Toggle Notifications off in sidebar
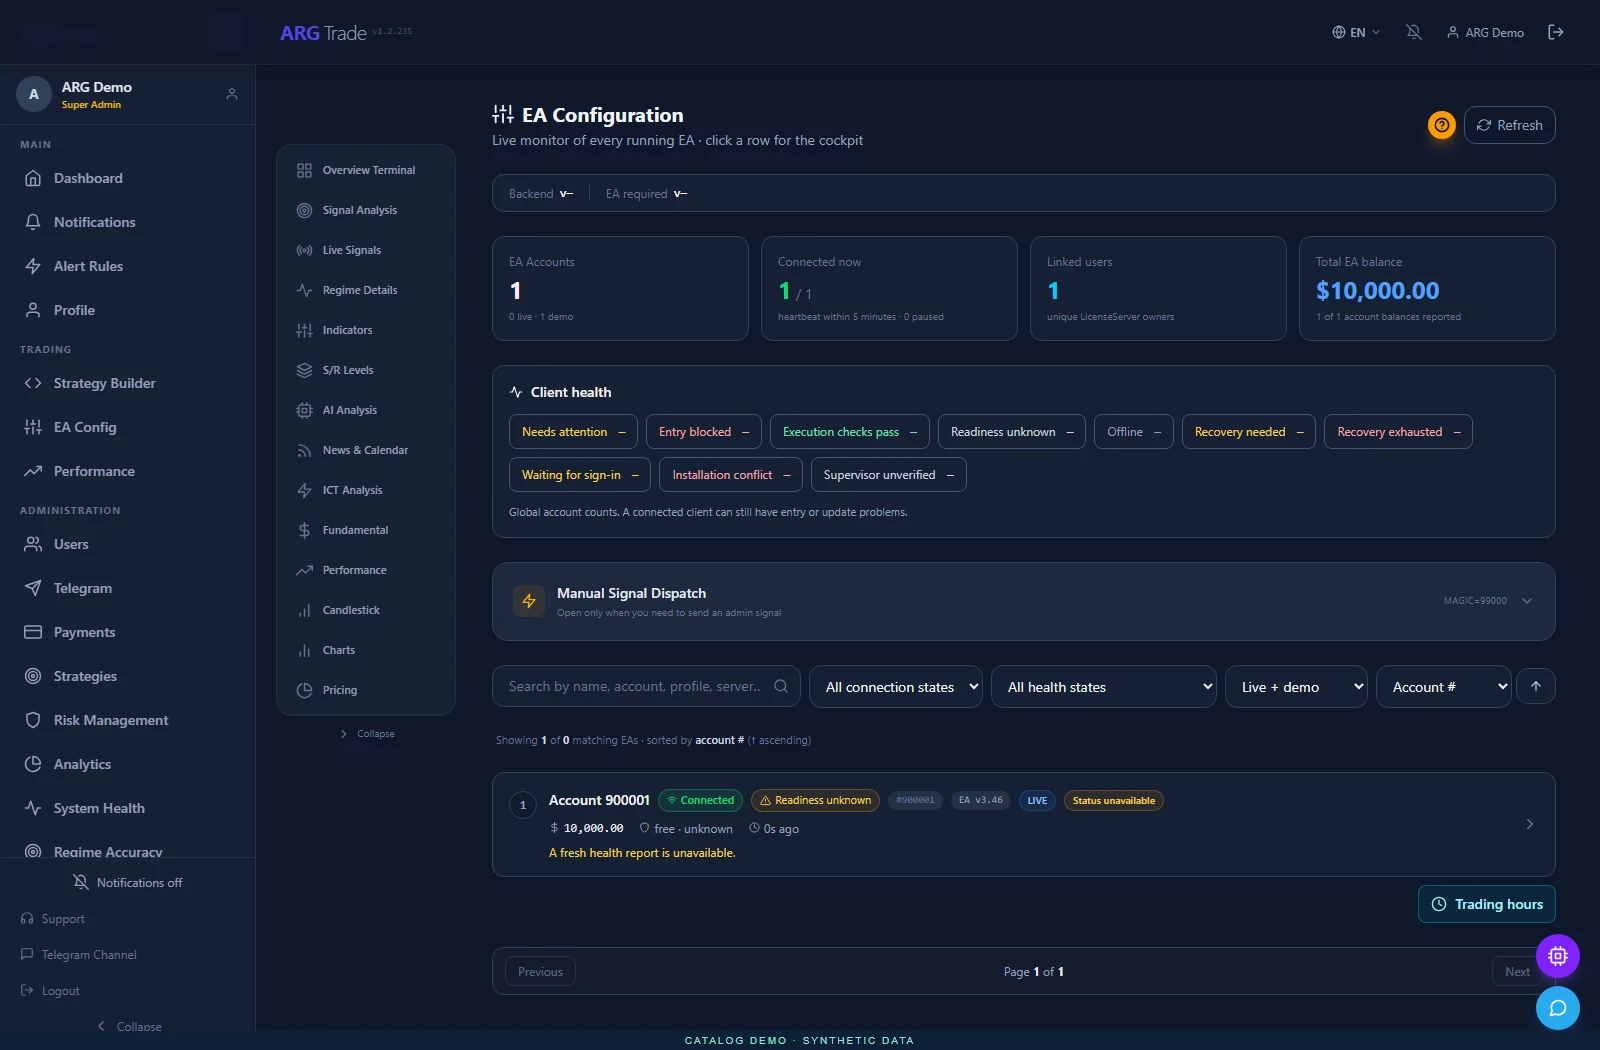 coord(127,883)
